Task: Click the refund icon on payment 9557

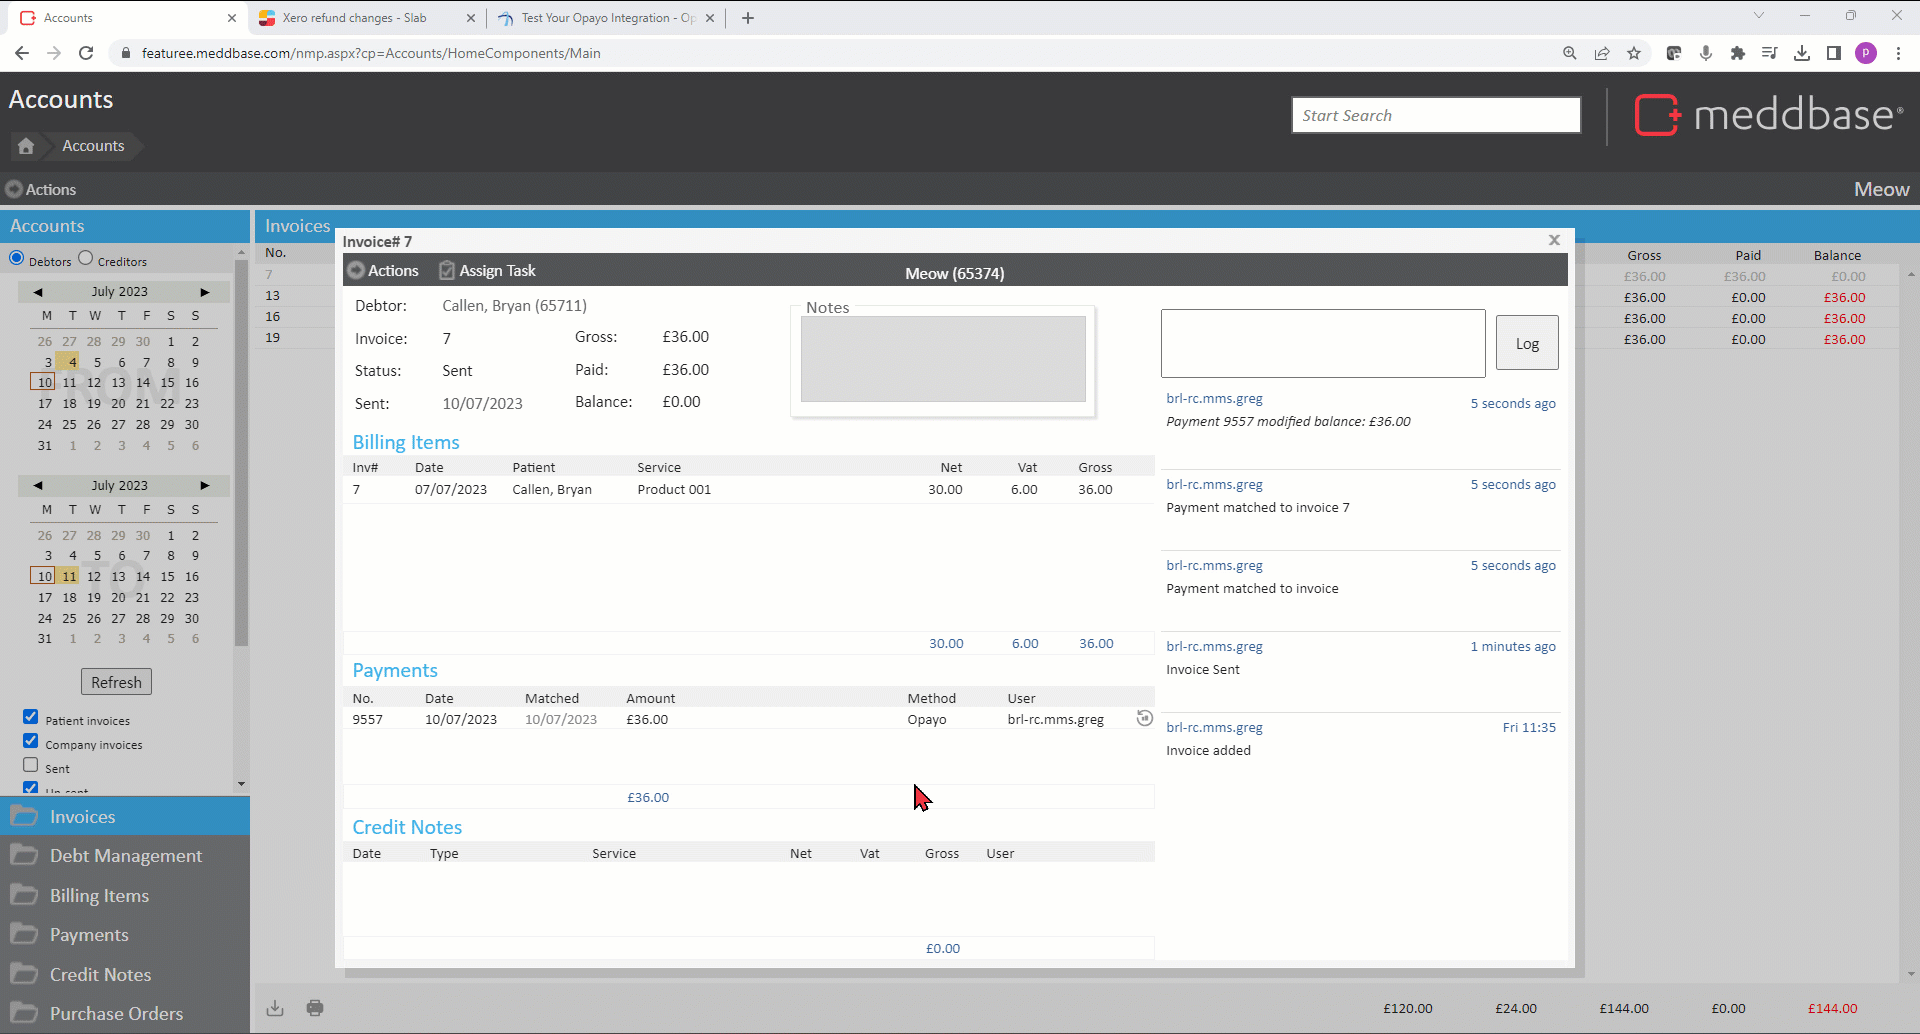Action: click(x=1144, y=718)
